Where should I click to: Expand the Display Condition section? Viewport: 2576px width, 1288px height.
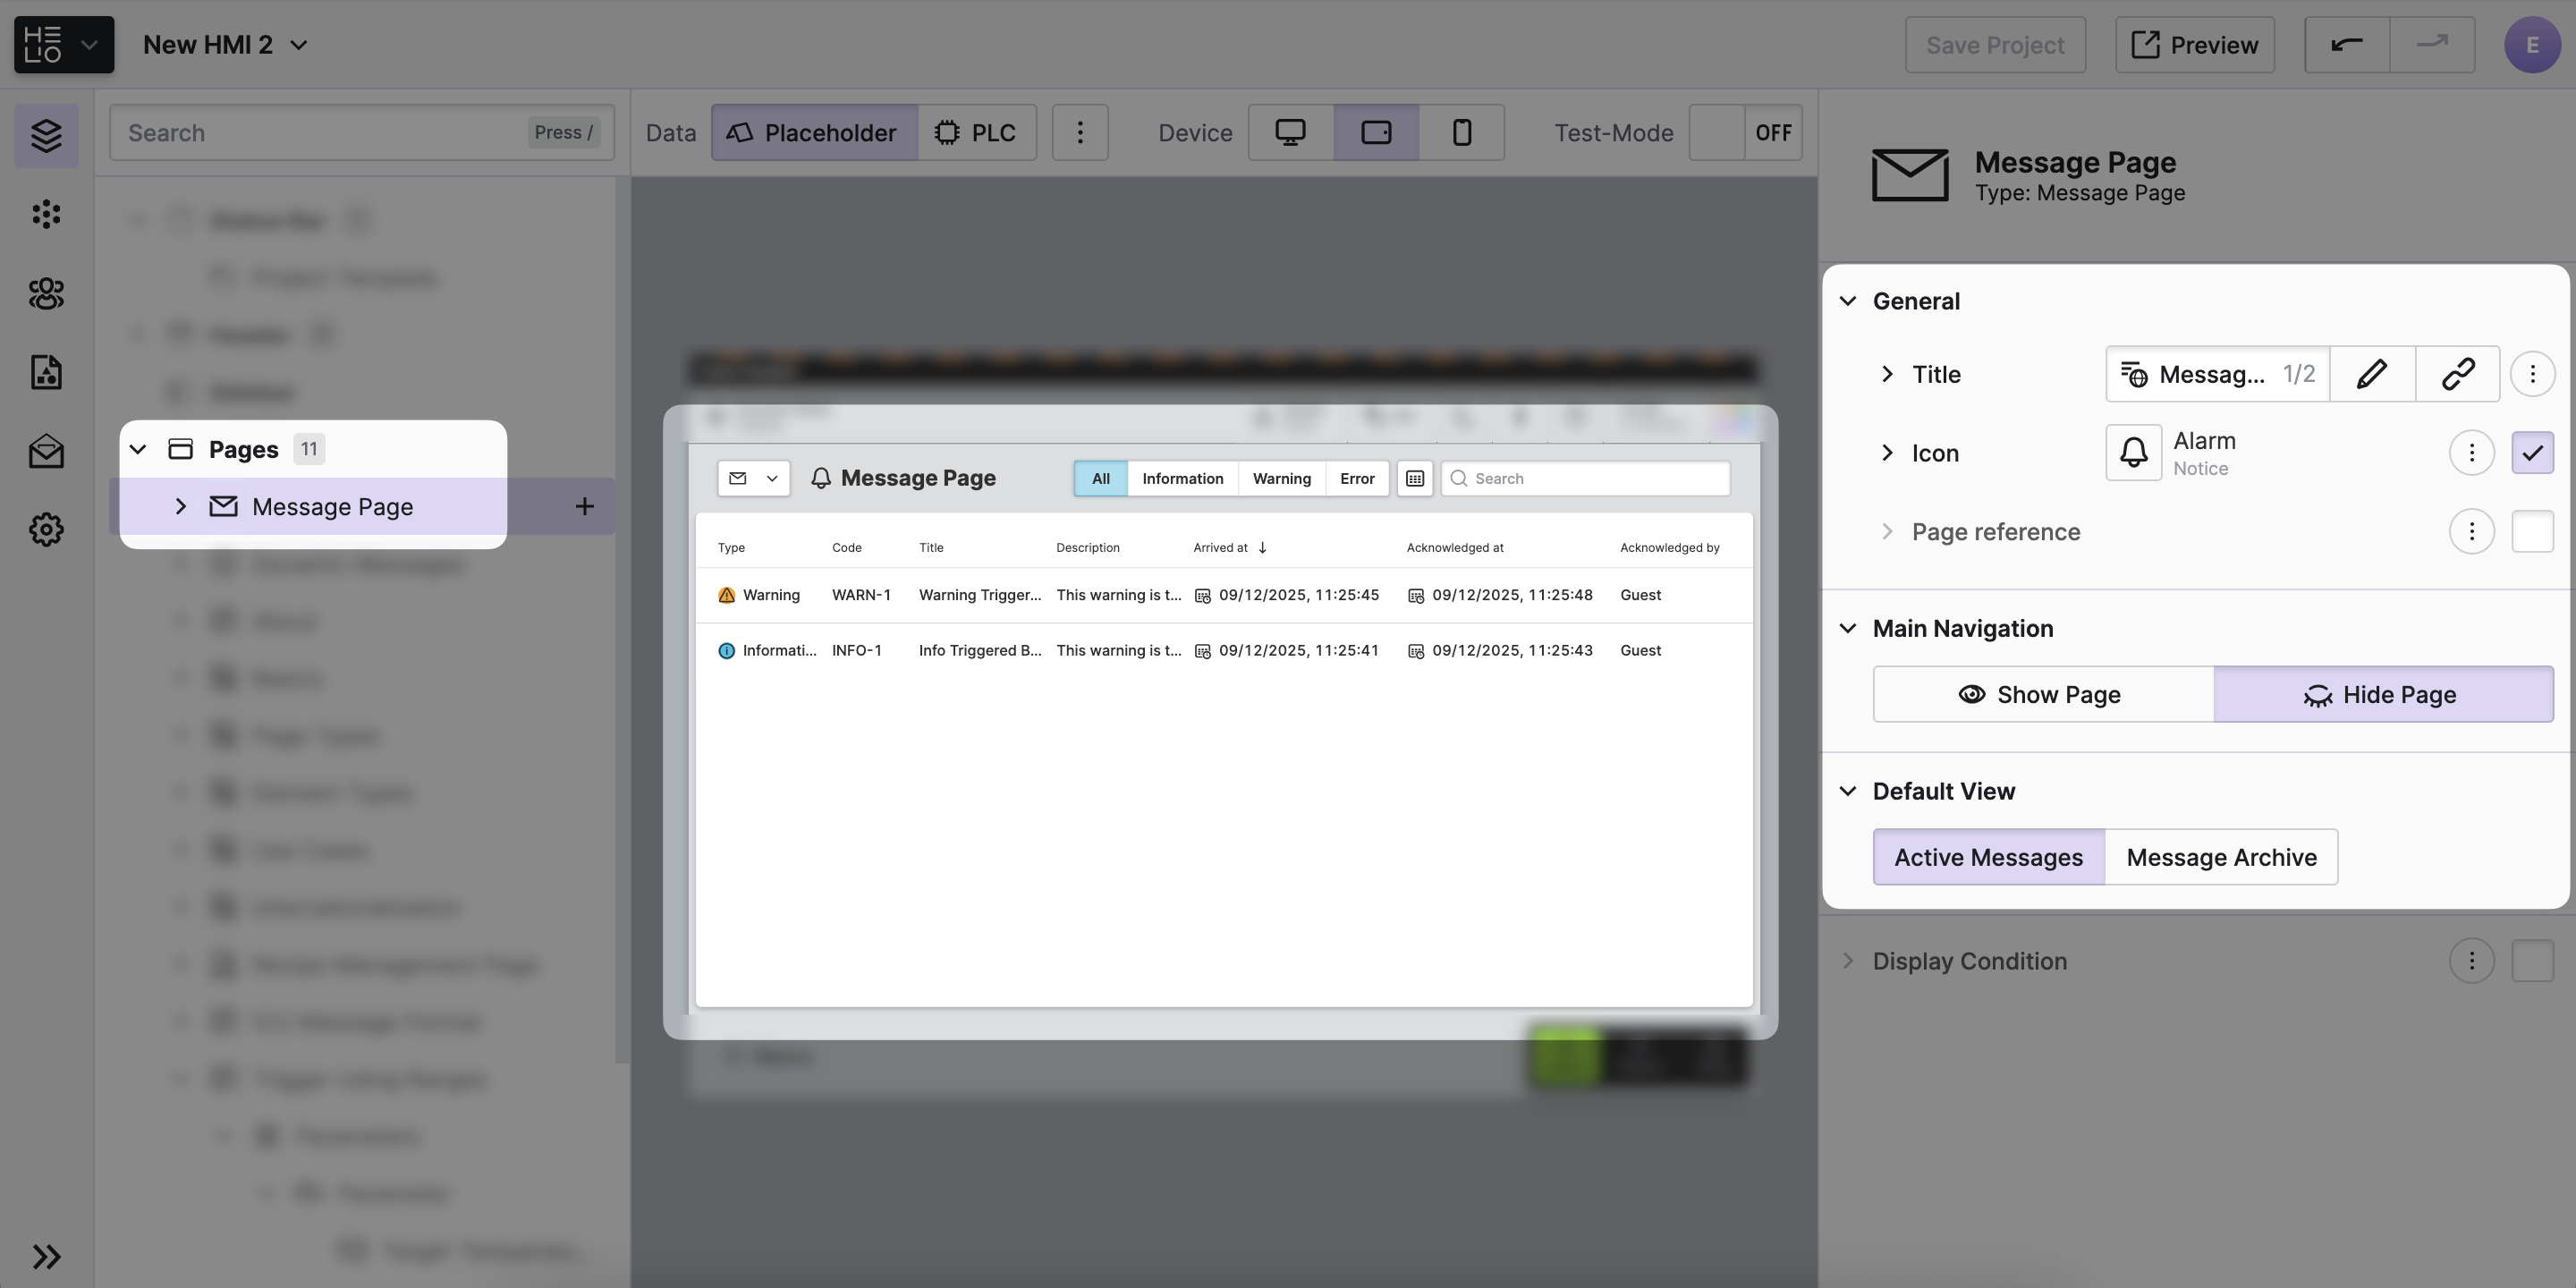point(1849,961)
